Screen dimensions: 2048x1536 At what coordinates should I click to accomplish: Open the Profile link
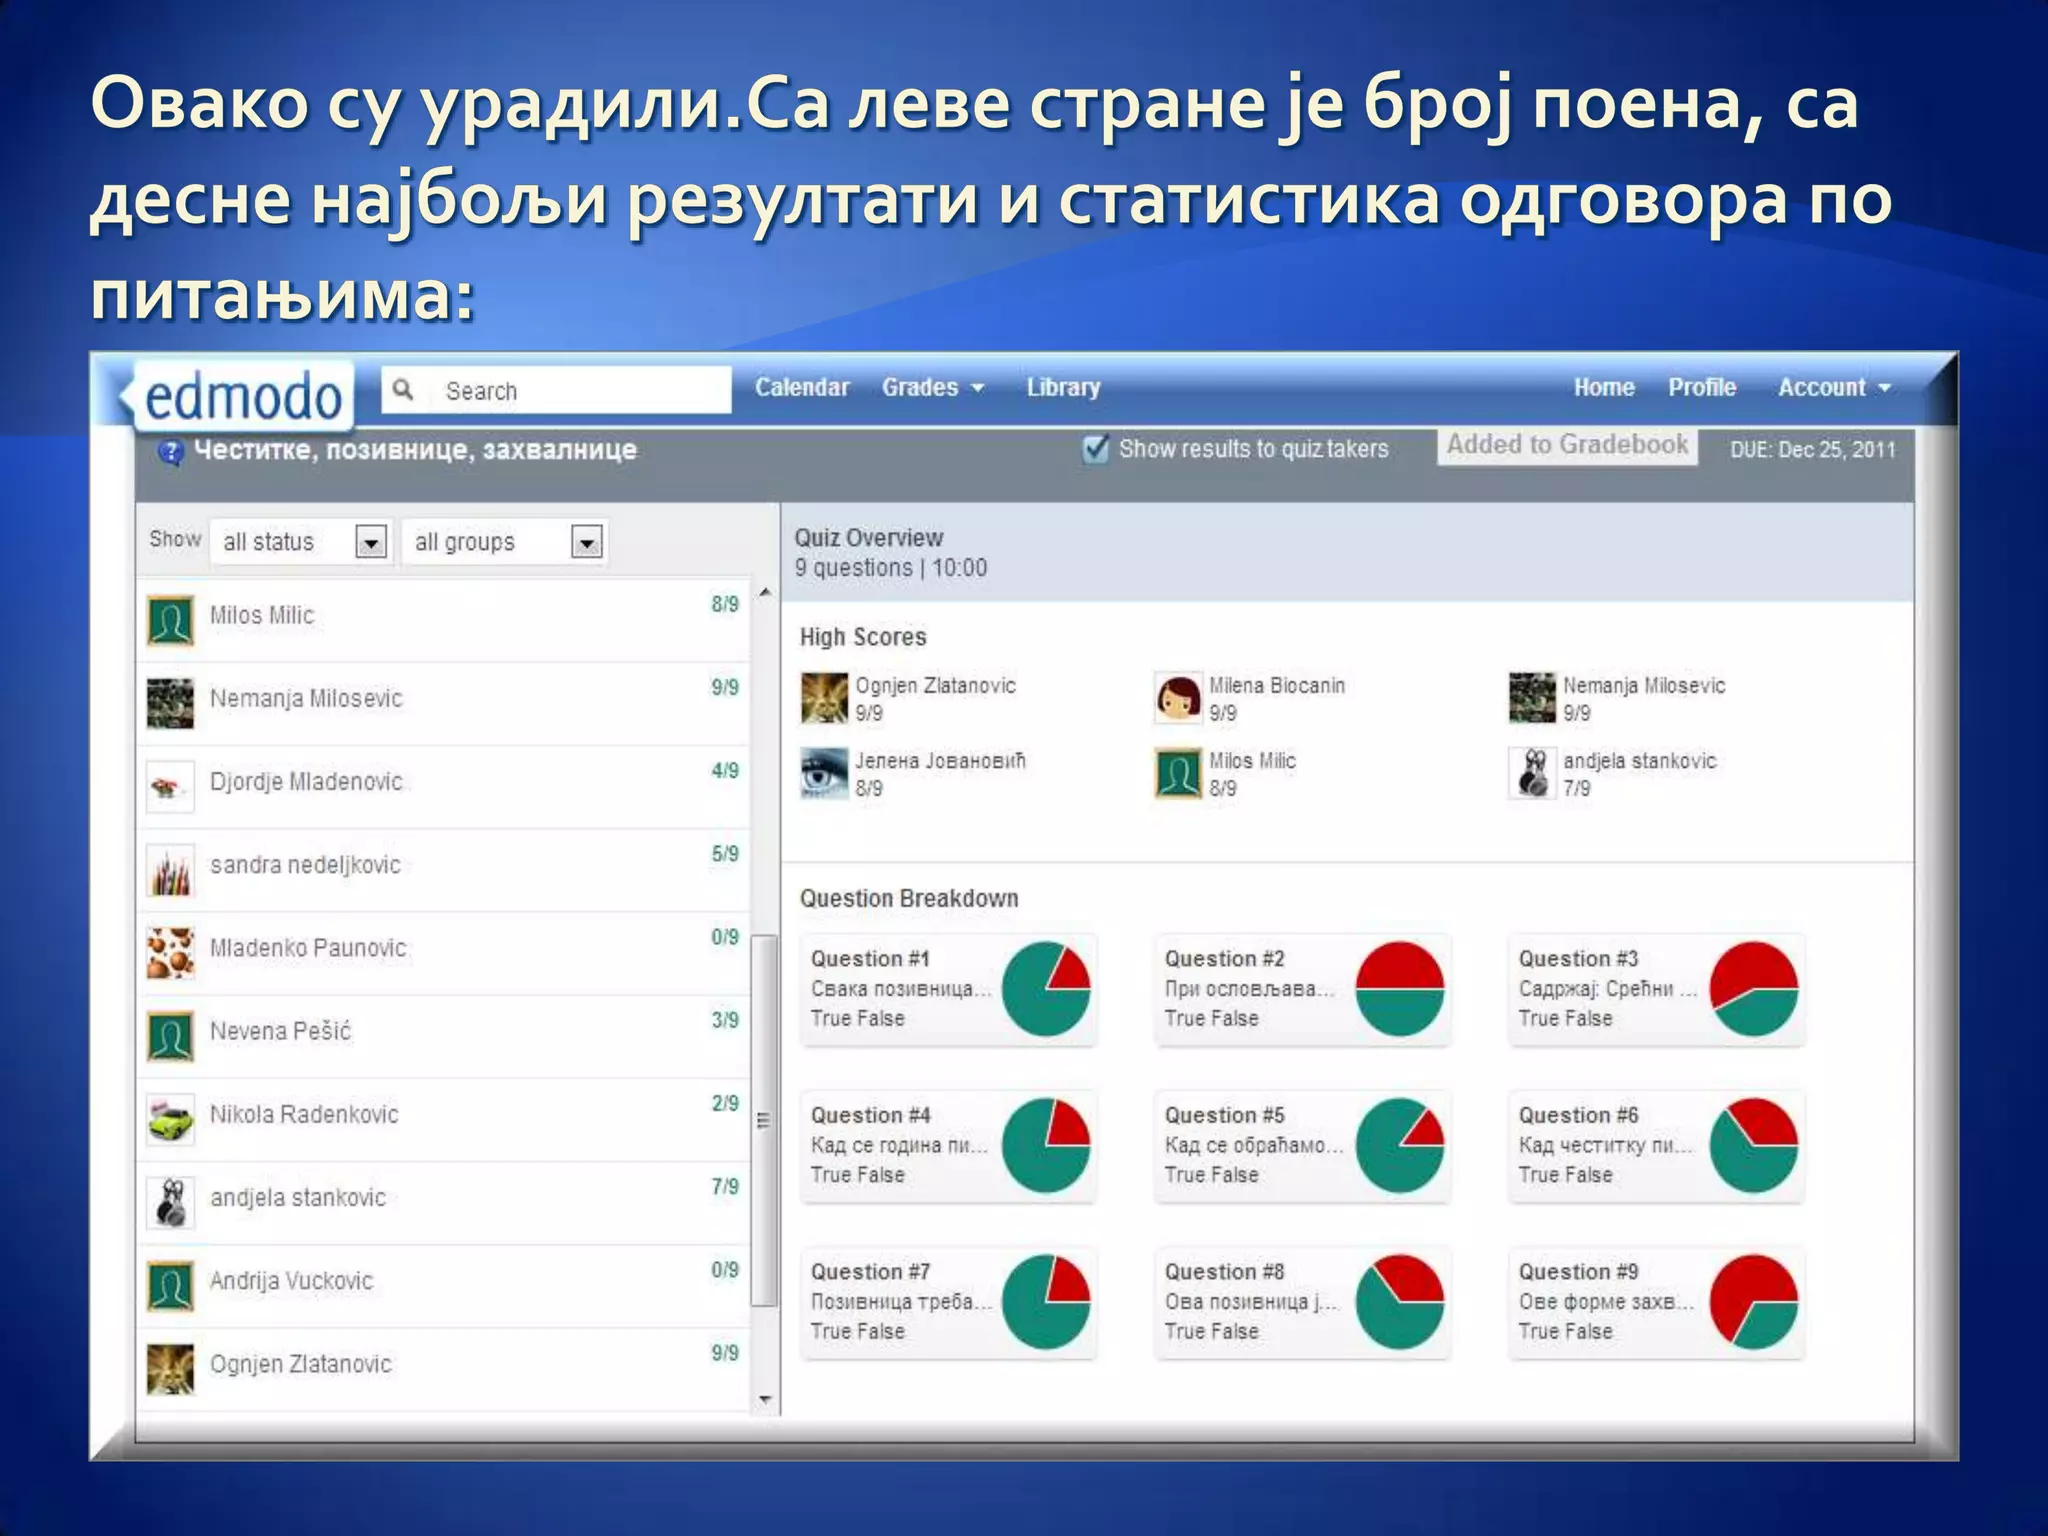coord(1701,388)
